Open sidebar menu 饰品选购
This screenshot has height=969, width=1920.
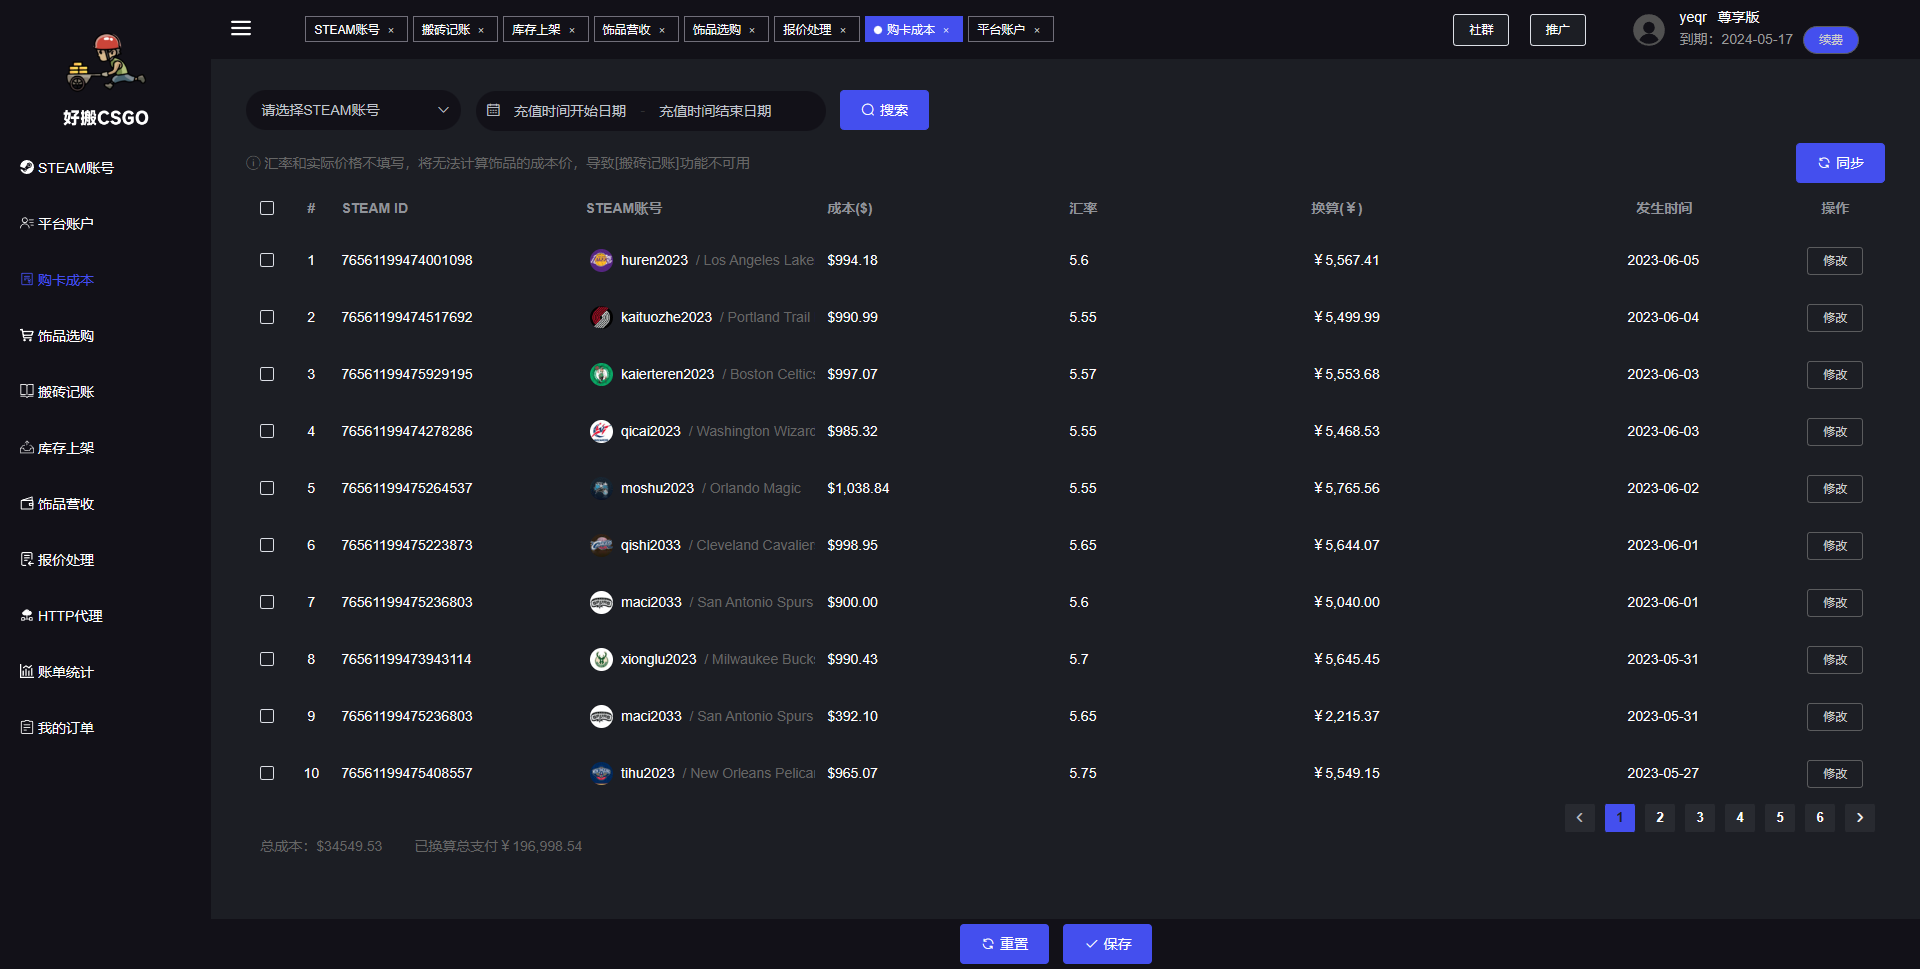(x=57, y=336)
